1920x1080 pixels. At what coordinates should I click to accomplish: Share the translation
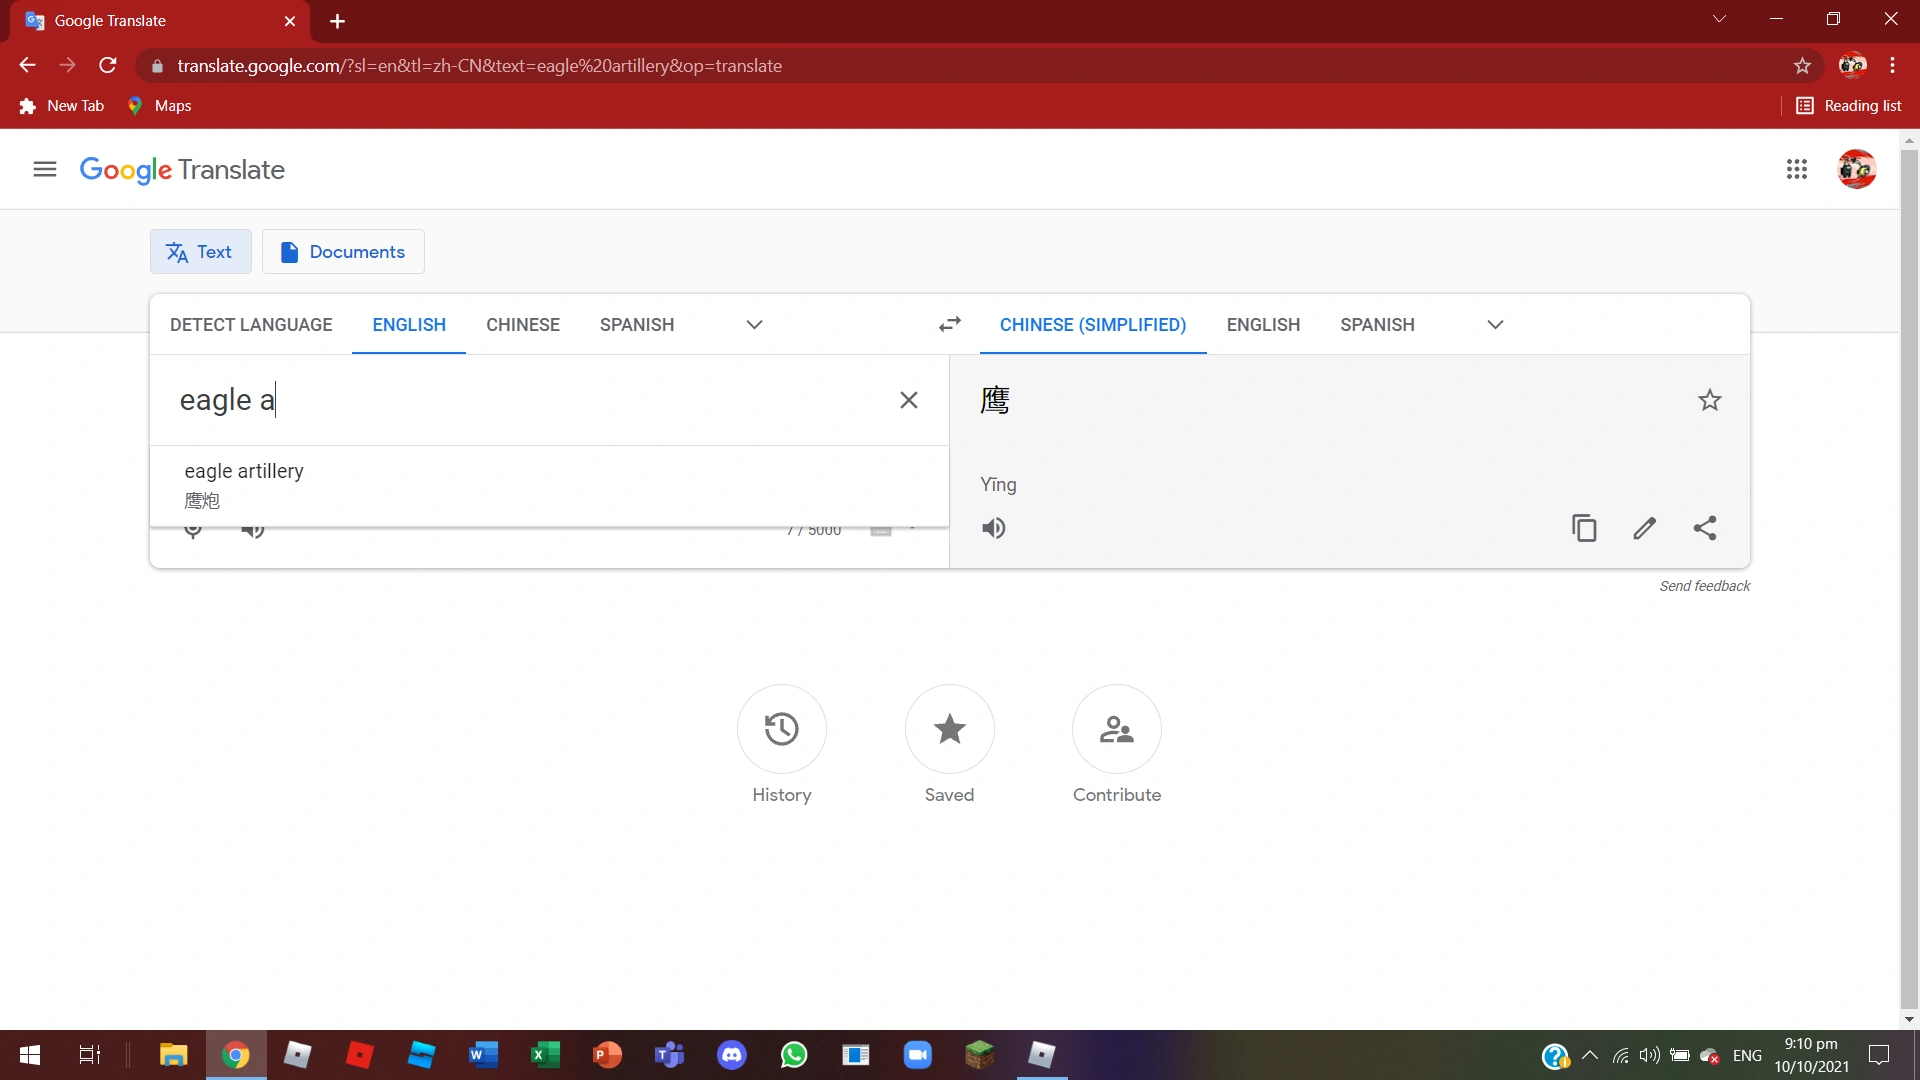(x=1705, y=528)
